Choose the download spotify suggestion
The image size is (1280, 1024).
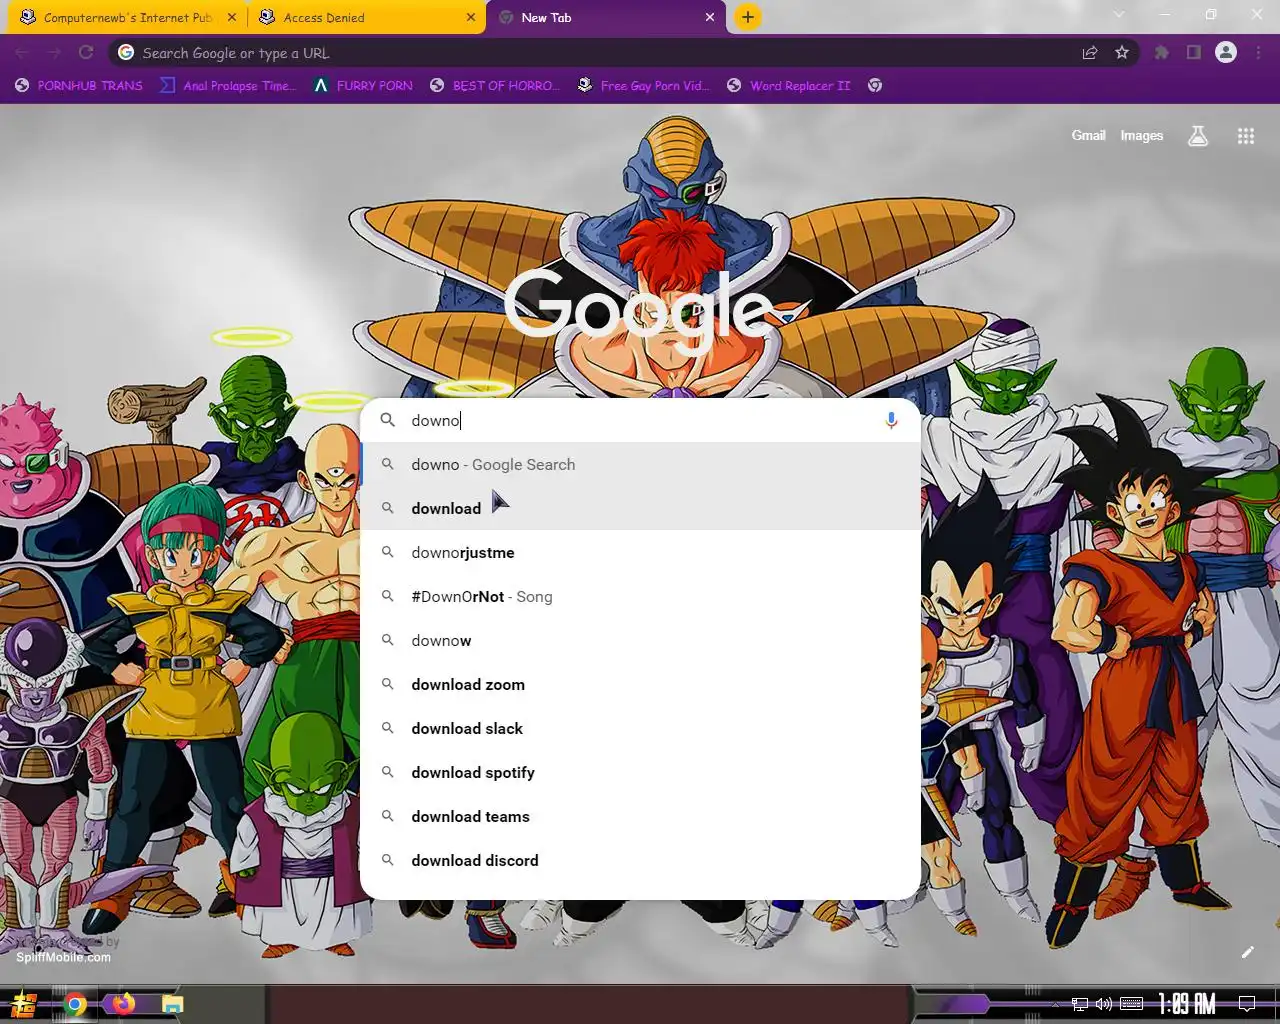[640, 773]
